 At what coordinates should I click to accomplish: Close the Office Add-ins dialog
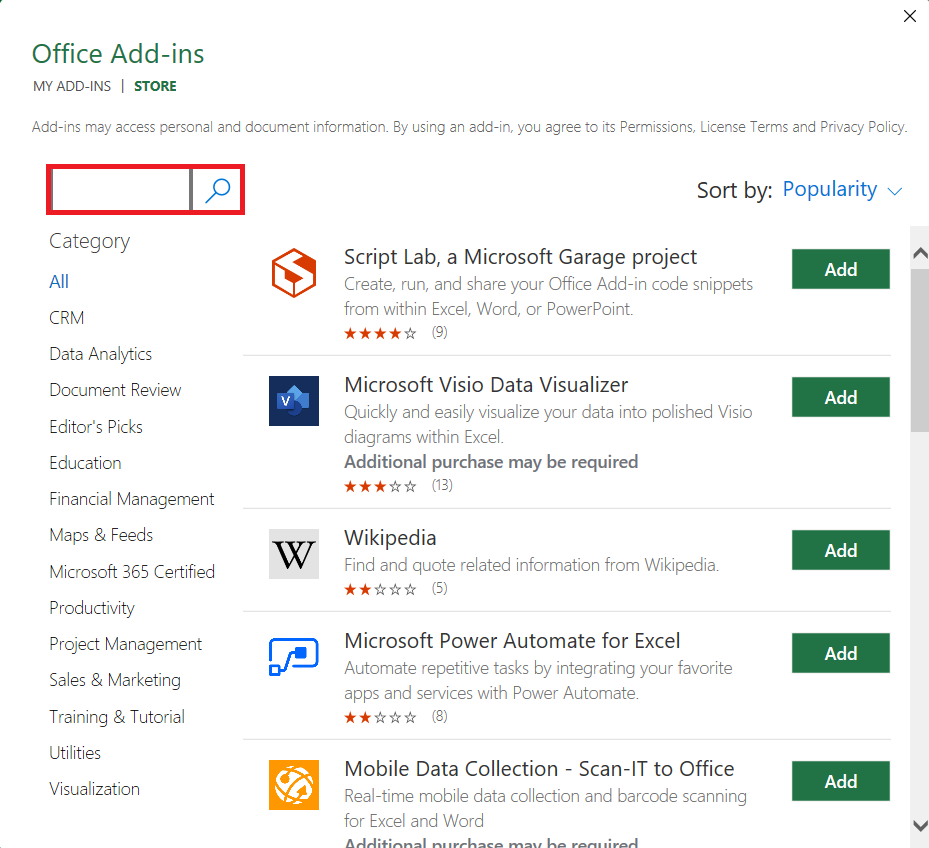tap(910, 16)
